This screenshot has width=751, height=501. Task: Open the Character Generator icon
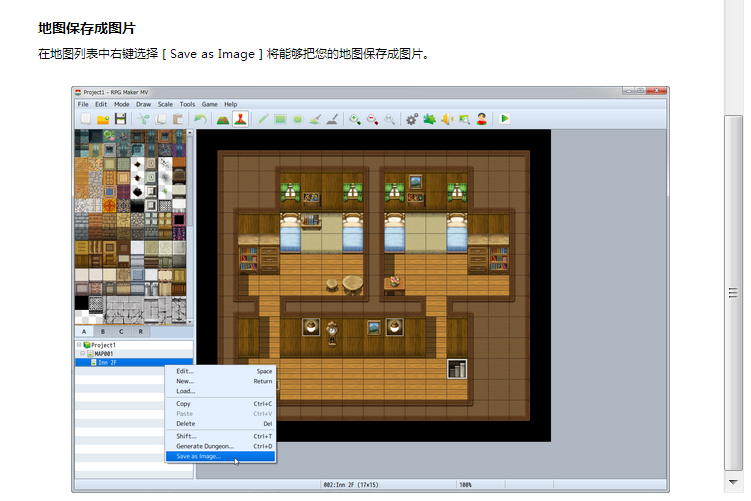[482, 119]
